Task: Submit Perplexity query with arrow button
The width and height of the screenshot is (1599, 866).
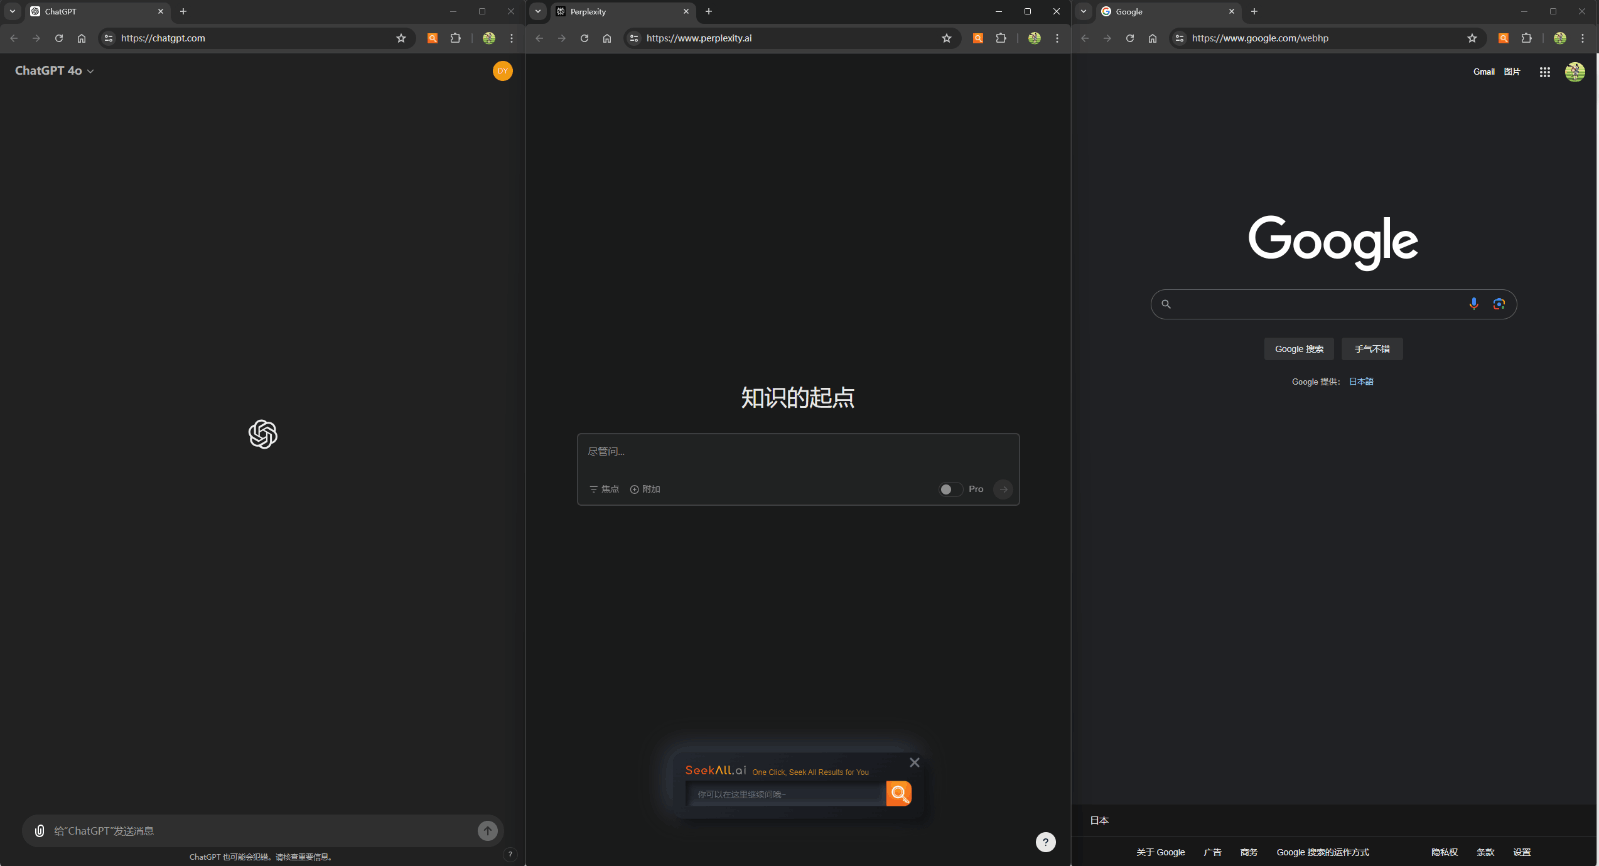Action: (x=1003, y=489)
